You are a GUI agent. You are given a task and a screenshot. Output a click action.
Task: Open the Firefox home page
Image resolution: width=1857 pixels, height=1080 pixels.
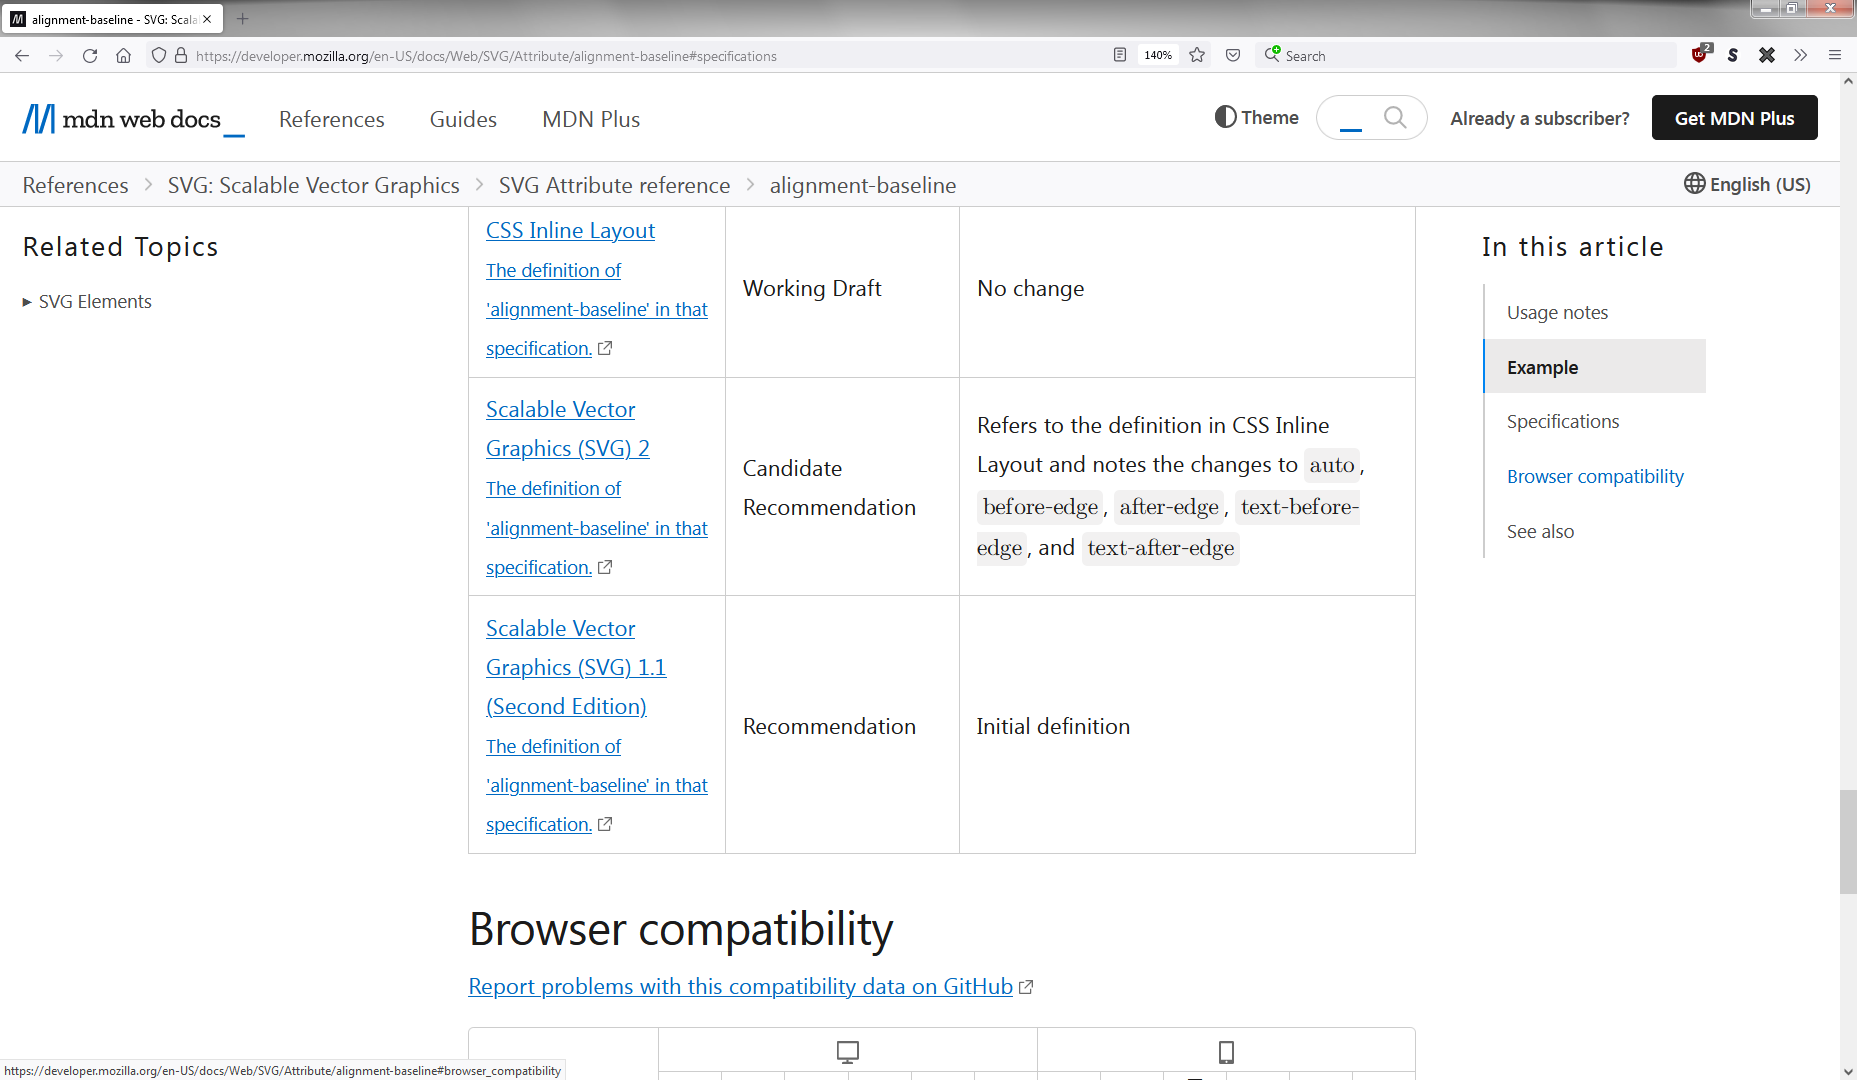pos(124,55)
